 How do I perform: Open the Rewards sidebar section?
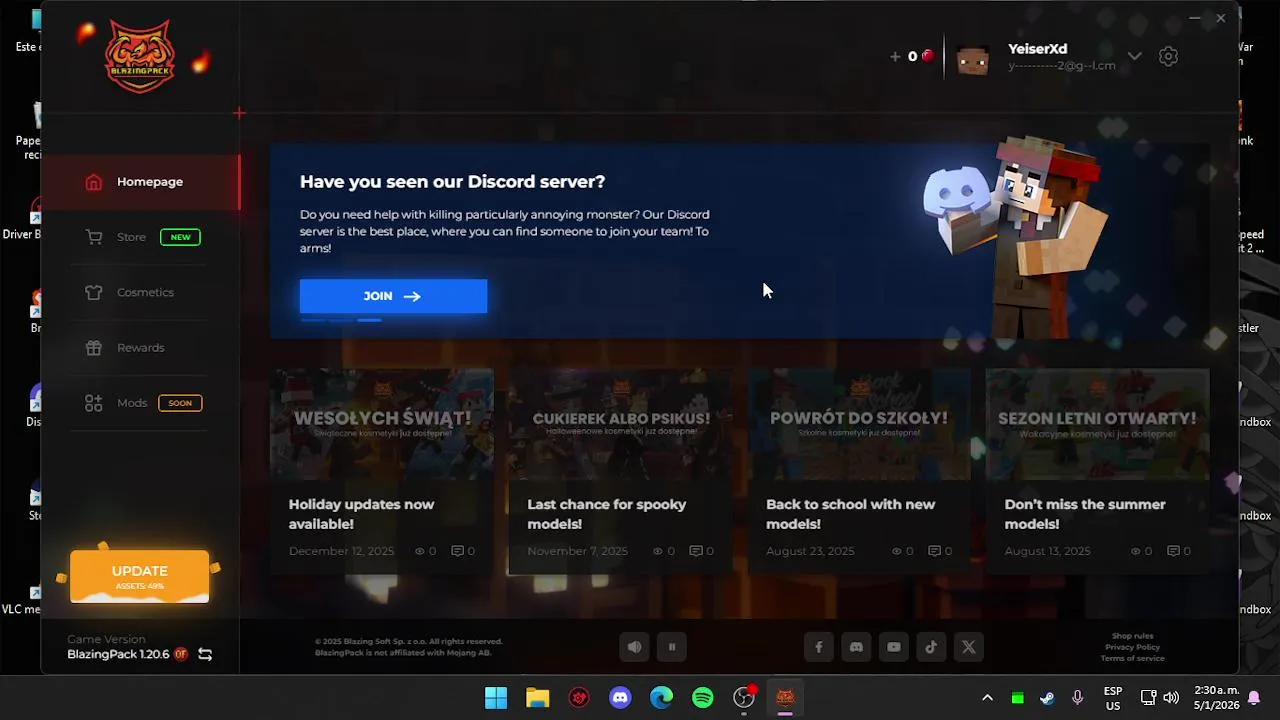140,348
